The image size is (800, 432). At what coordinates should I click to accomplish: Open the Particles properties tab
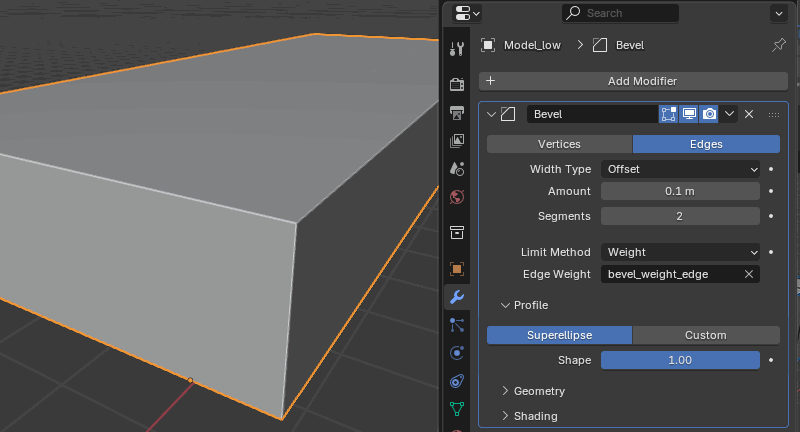(x=457, y=325)
